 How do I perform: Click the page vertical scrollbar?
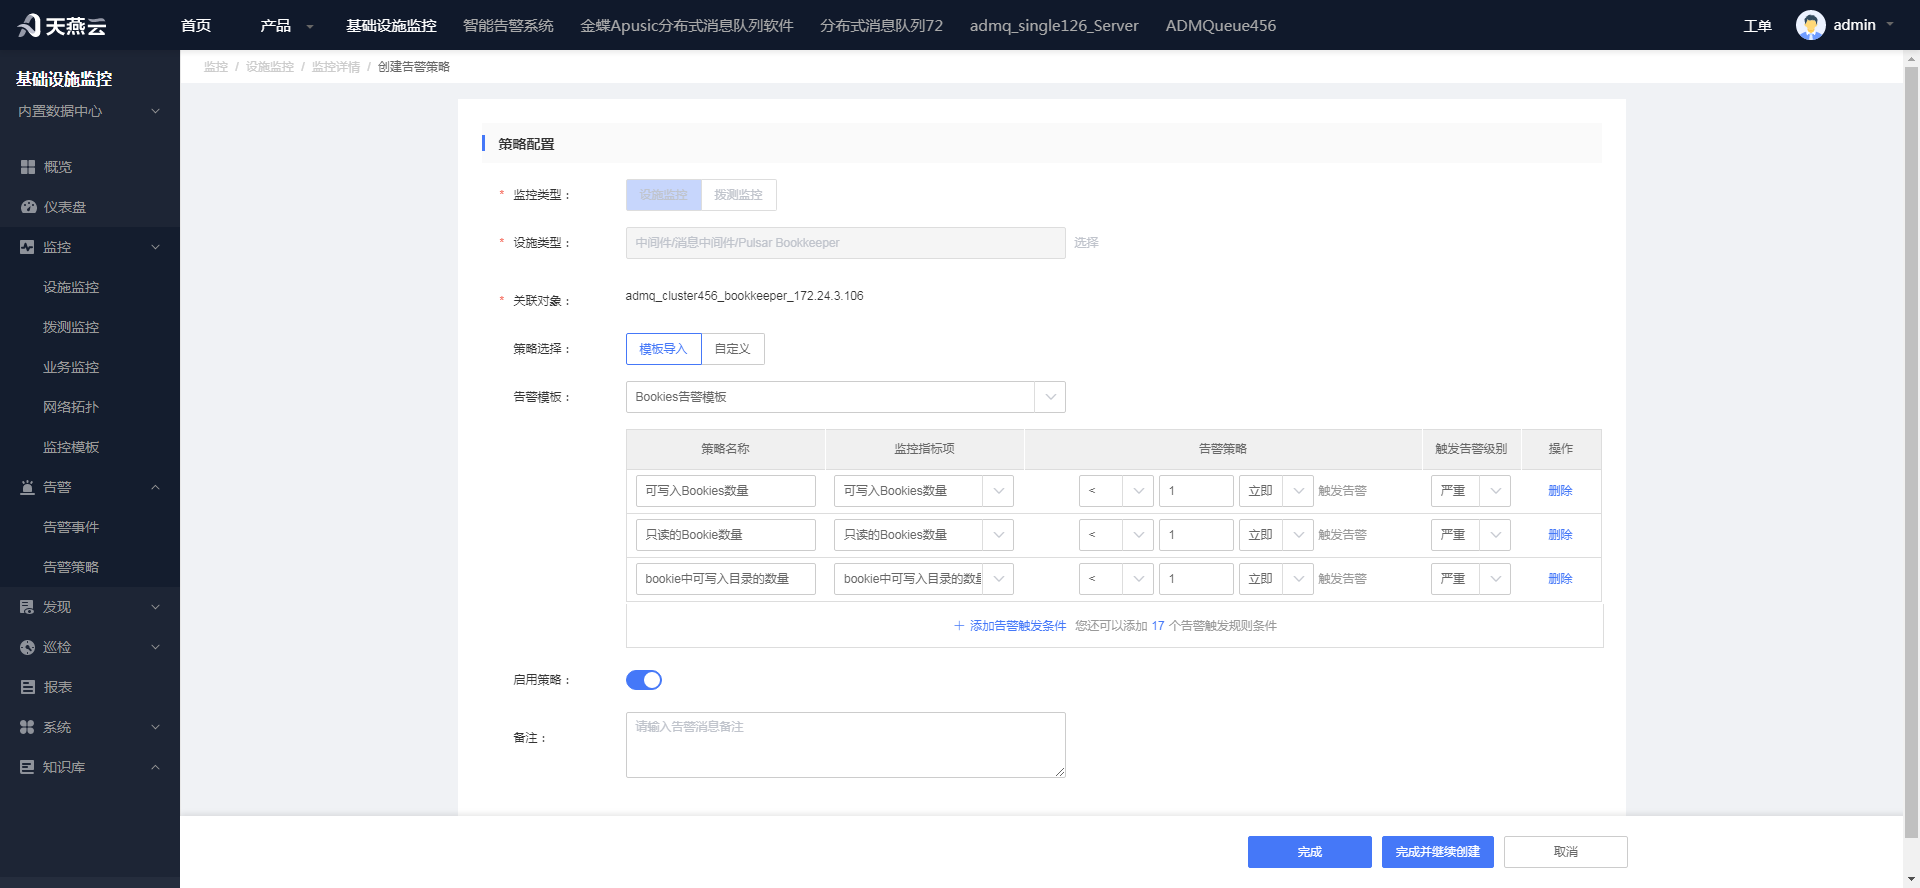click(1911, 450)
